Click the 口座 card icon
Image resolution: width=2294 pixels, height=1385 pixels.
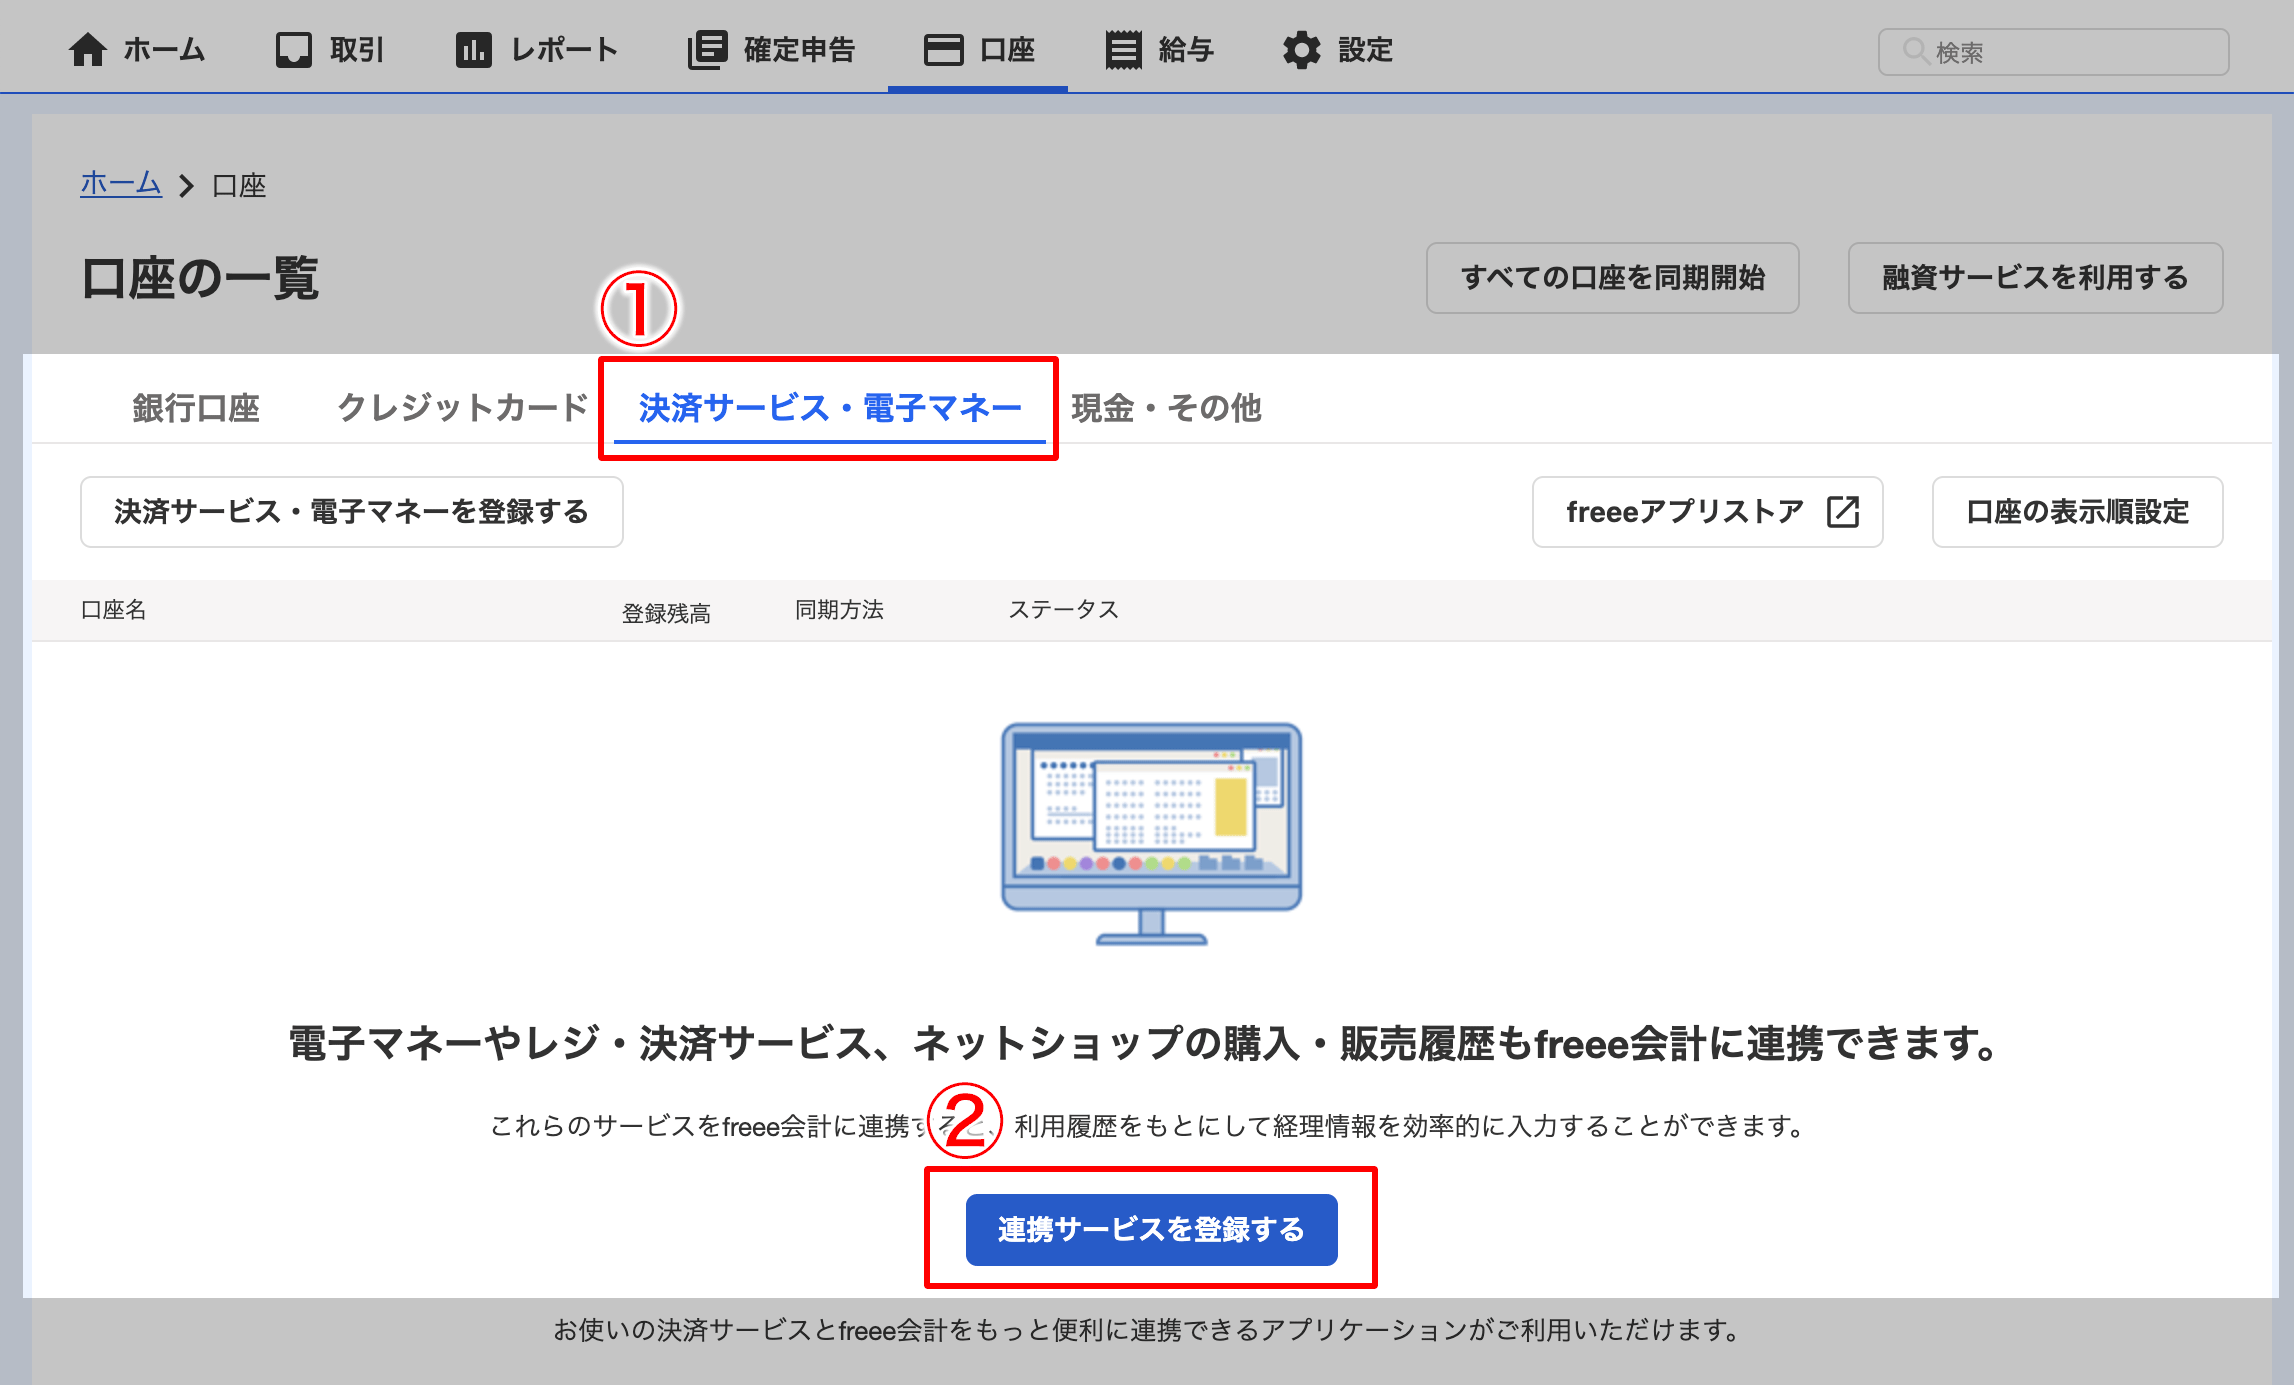(x=943, y=50)
